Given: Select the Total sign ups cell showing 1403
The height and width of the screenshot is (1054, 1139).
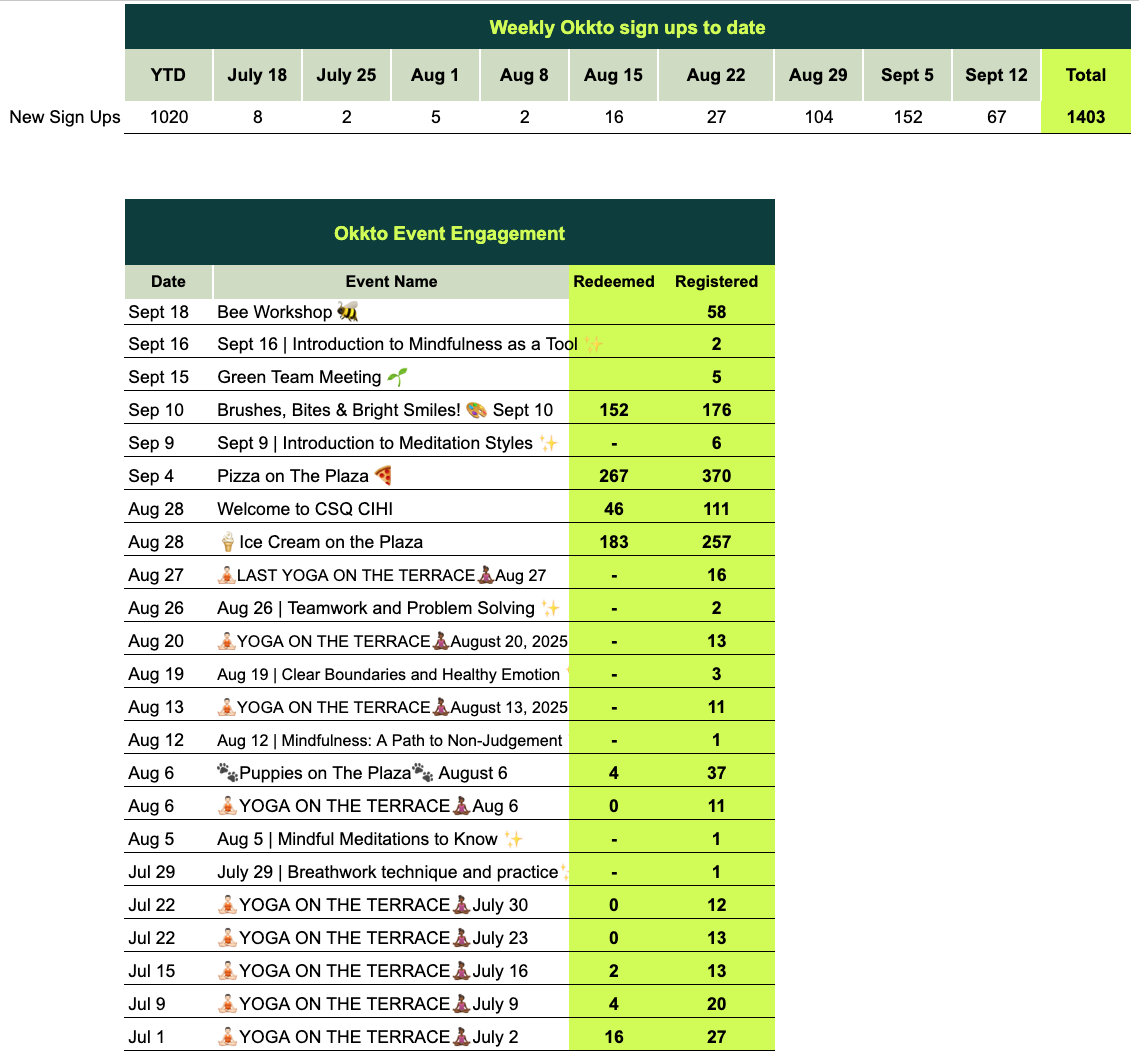Looking at the screenshot, I should pyautogui.click(x=1085, y=117).
